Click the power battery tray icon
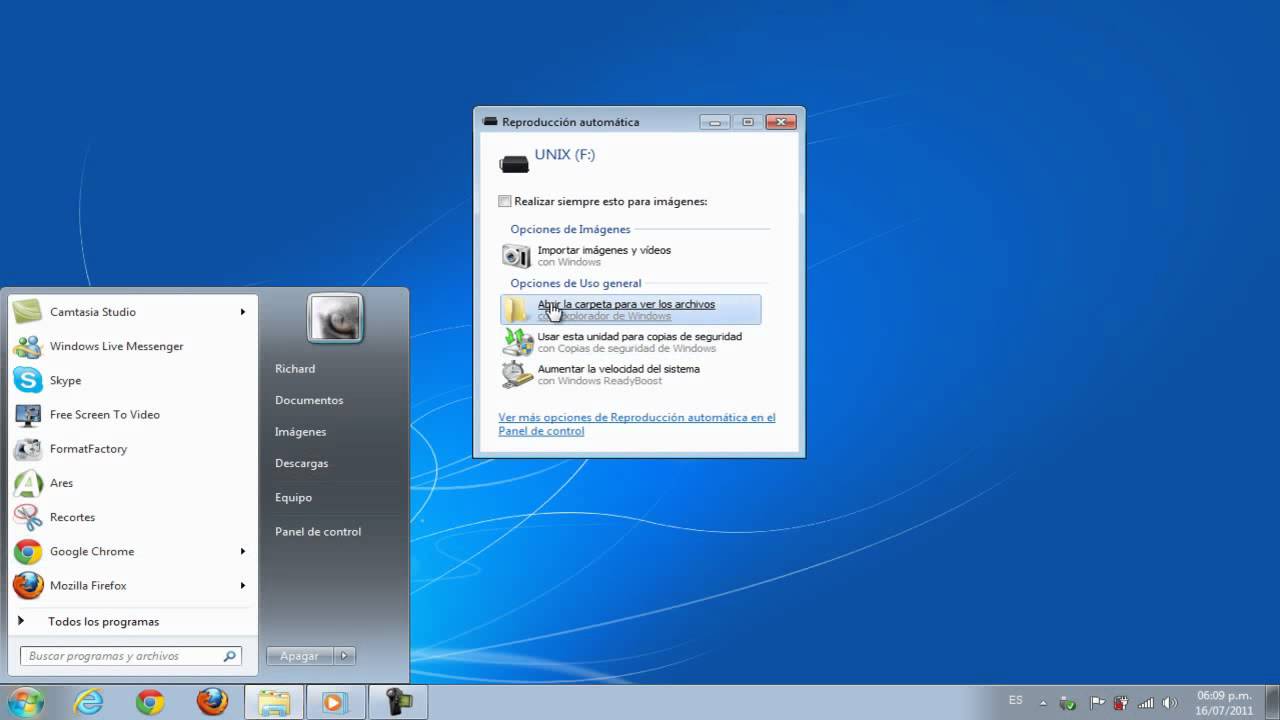 pos(1121,704)
